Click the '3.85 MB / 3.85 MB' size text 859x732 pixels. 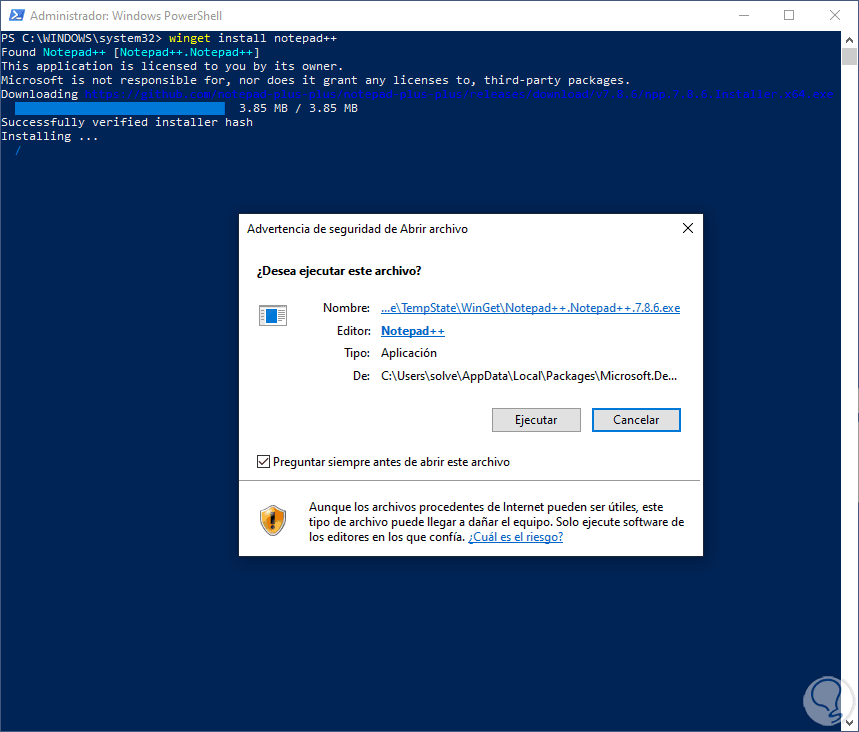pyautogui.click(x=298, y=108)
